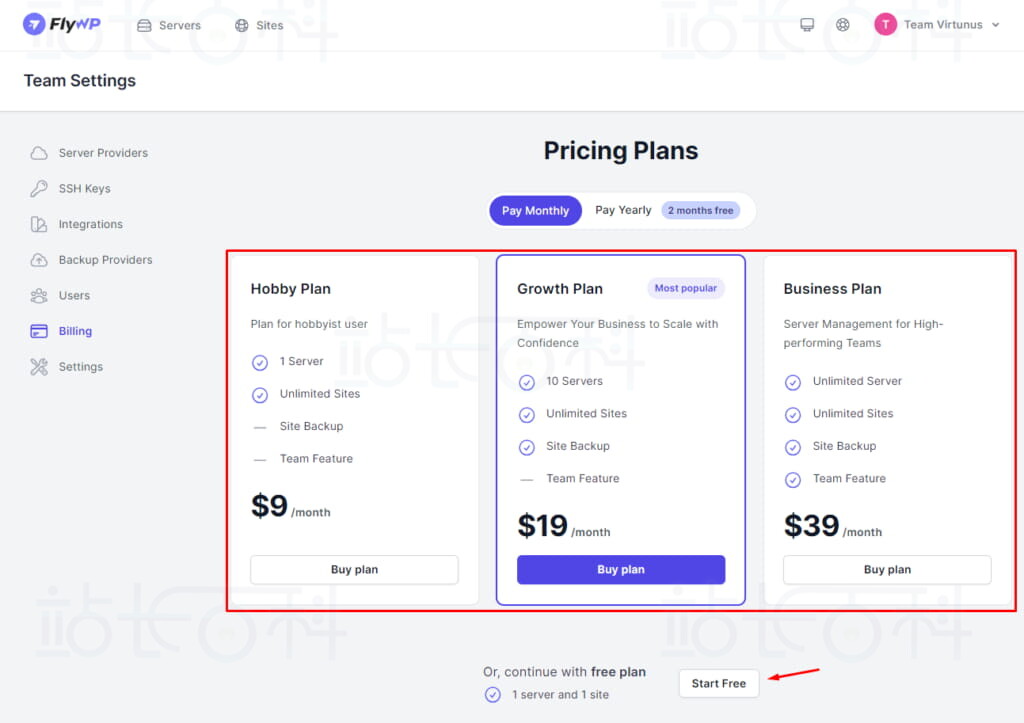This screenshot has height=723, width=1024.
Task: Buy the Hobby Plan
Action: [354, 570]
